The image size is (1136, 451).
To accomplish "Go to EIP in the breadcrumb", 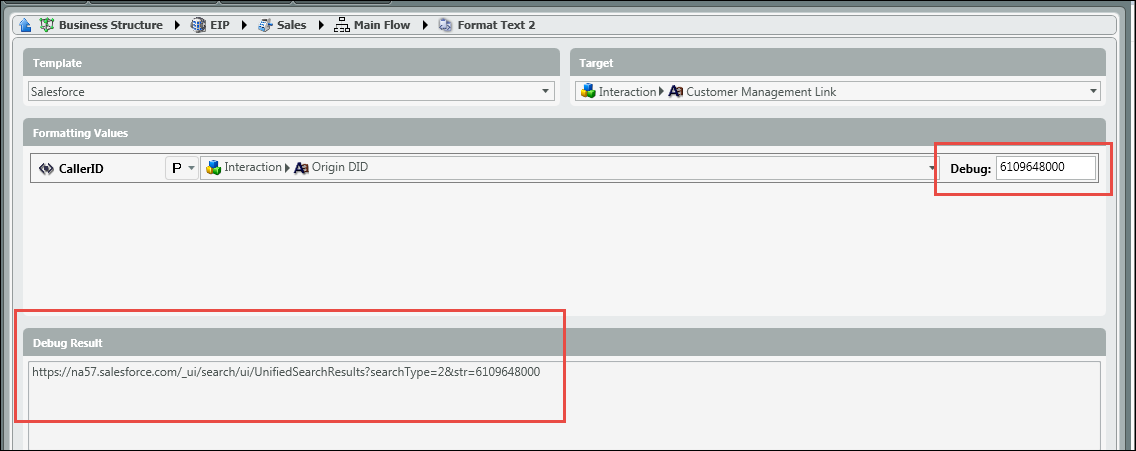I will click(219, 25).
